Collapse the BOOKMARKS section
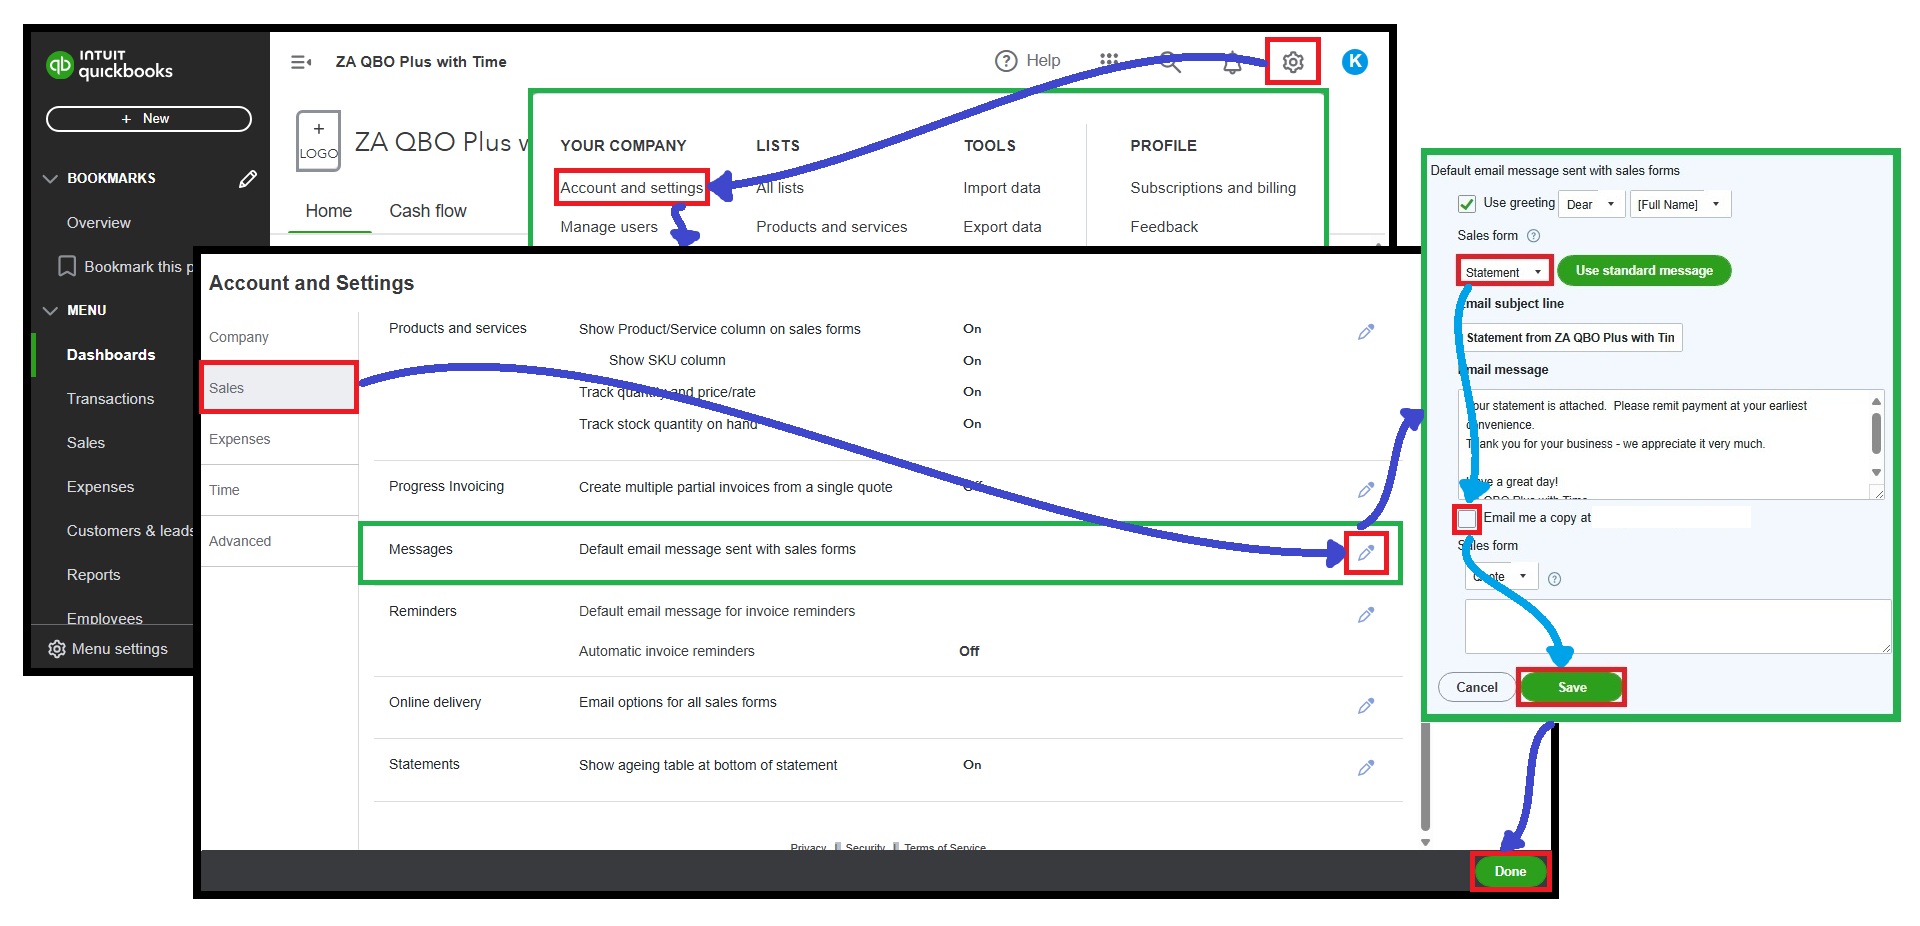 coord(50,179)
